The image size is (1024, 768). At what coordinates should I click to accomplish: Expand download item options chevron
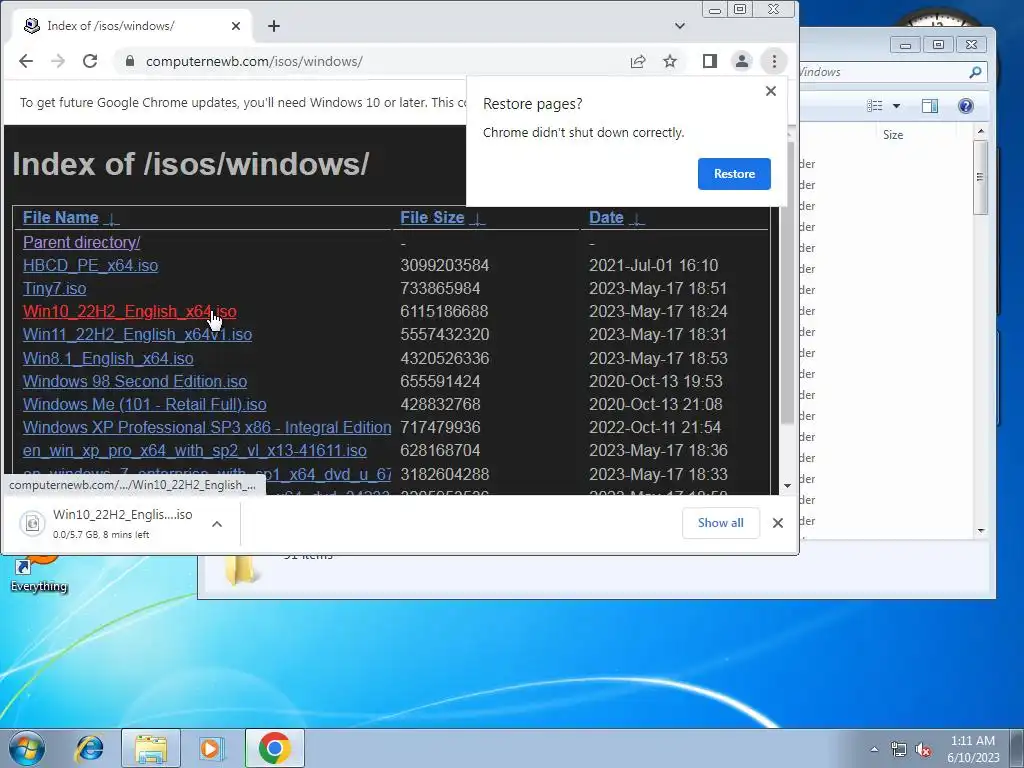(217, 524)
